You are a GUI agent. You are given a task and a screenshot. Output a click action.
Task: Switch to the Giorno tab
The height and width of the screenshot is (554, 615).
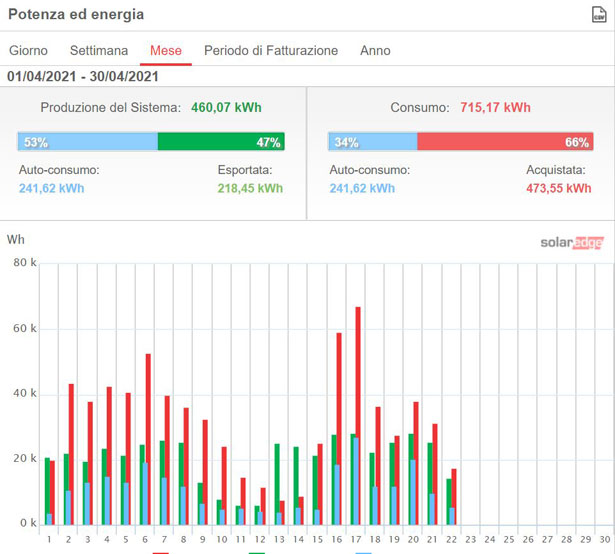pos(28,50)
